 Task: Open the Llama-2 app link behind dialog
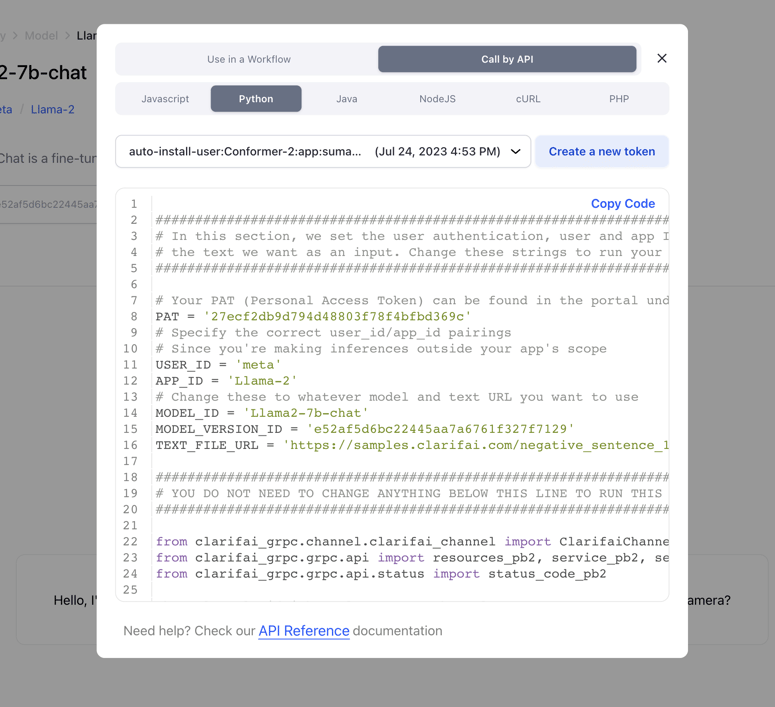point(52,109)
